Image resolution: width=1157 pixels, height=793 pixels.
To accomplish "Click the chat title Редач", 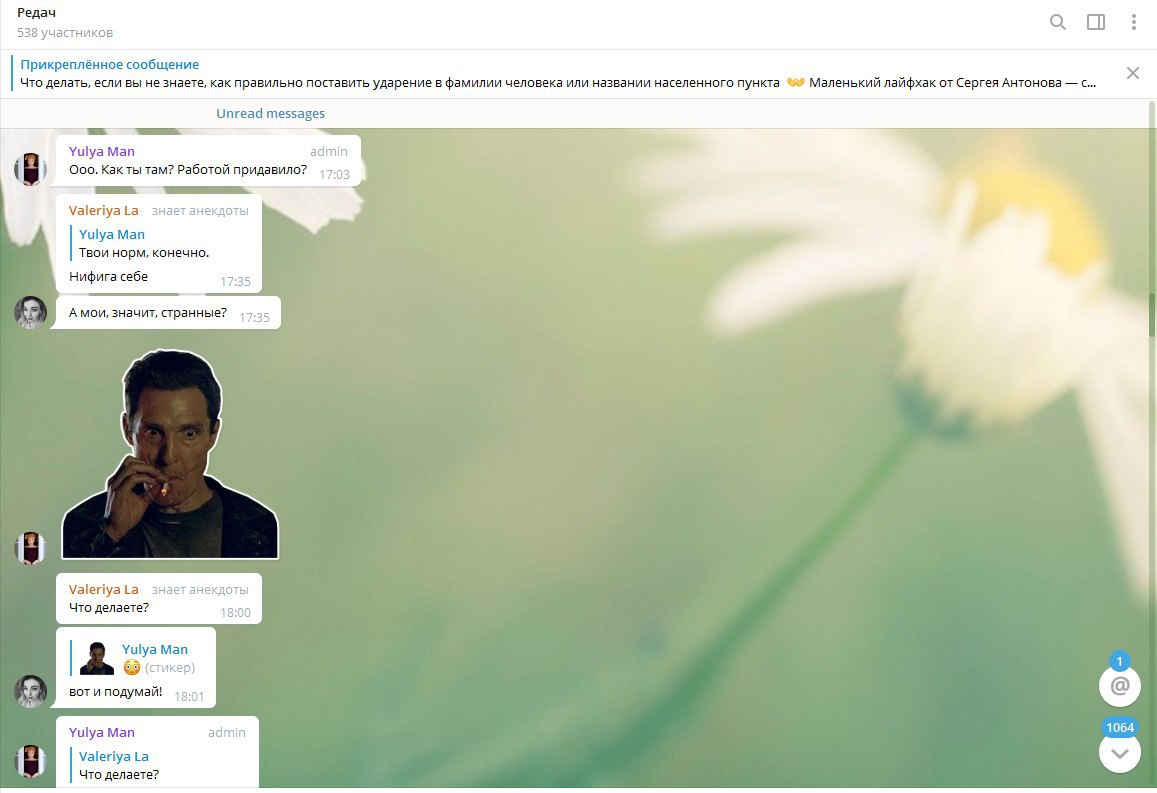I will [36, 13].
